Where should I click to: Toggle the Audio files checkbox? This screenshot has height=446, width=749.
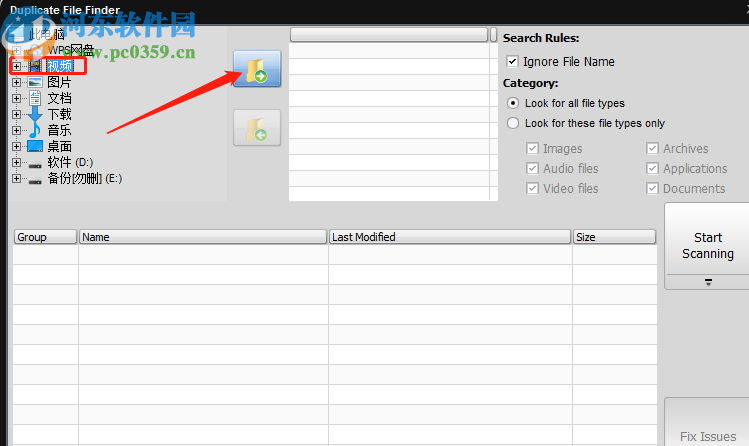pos(532,169)
